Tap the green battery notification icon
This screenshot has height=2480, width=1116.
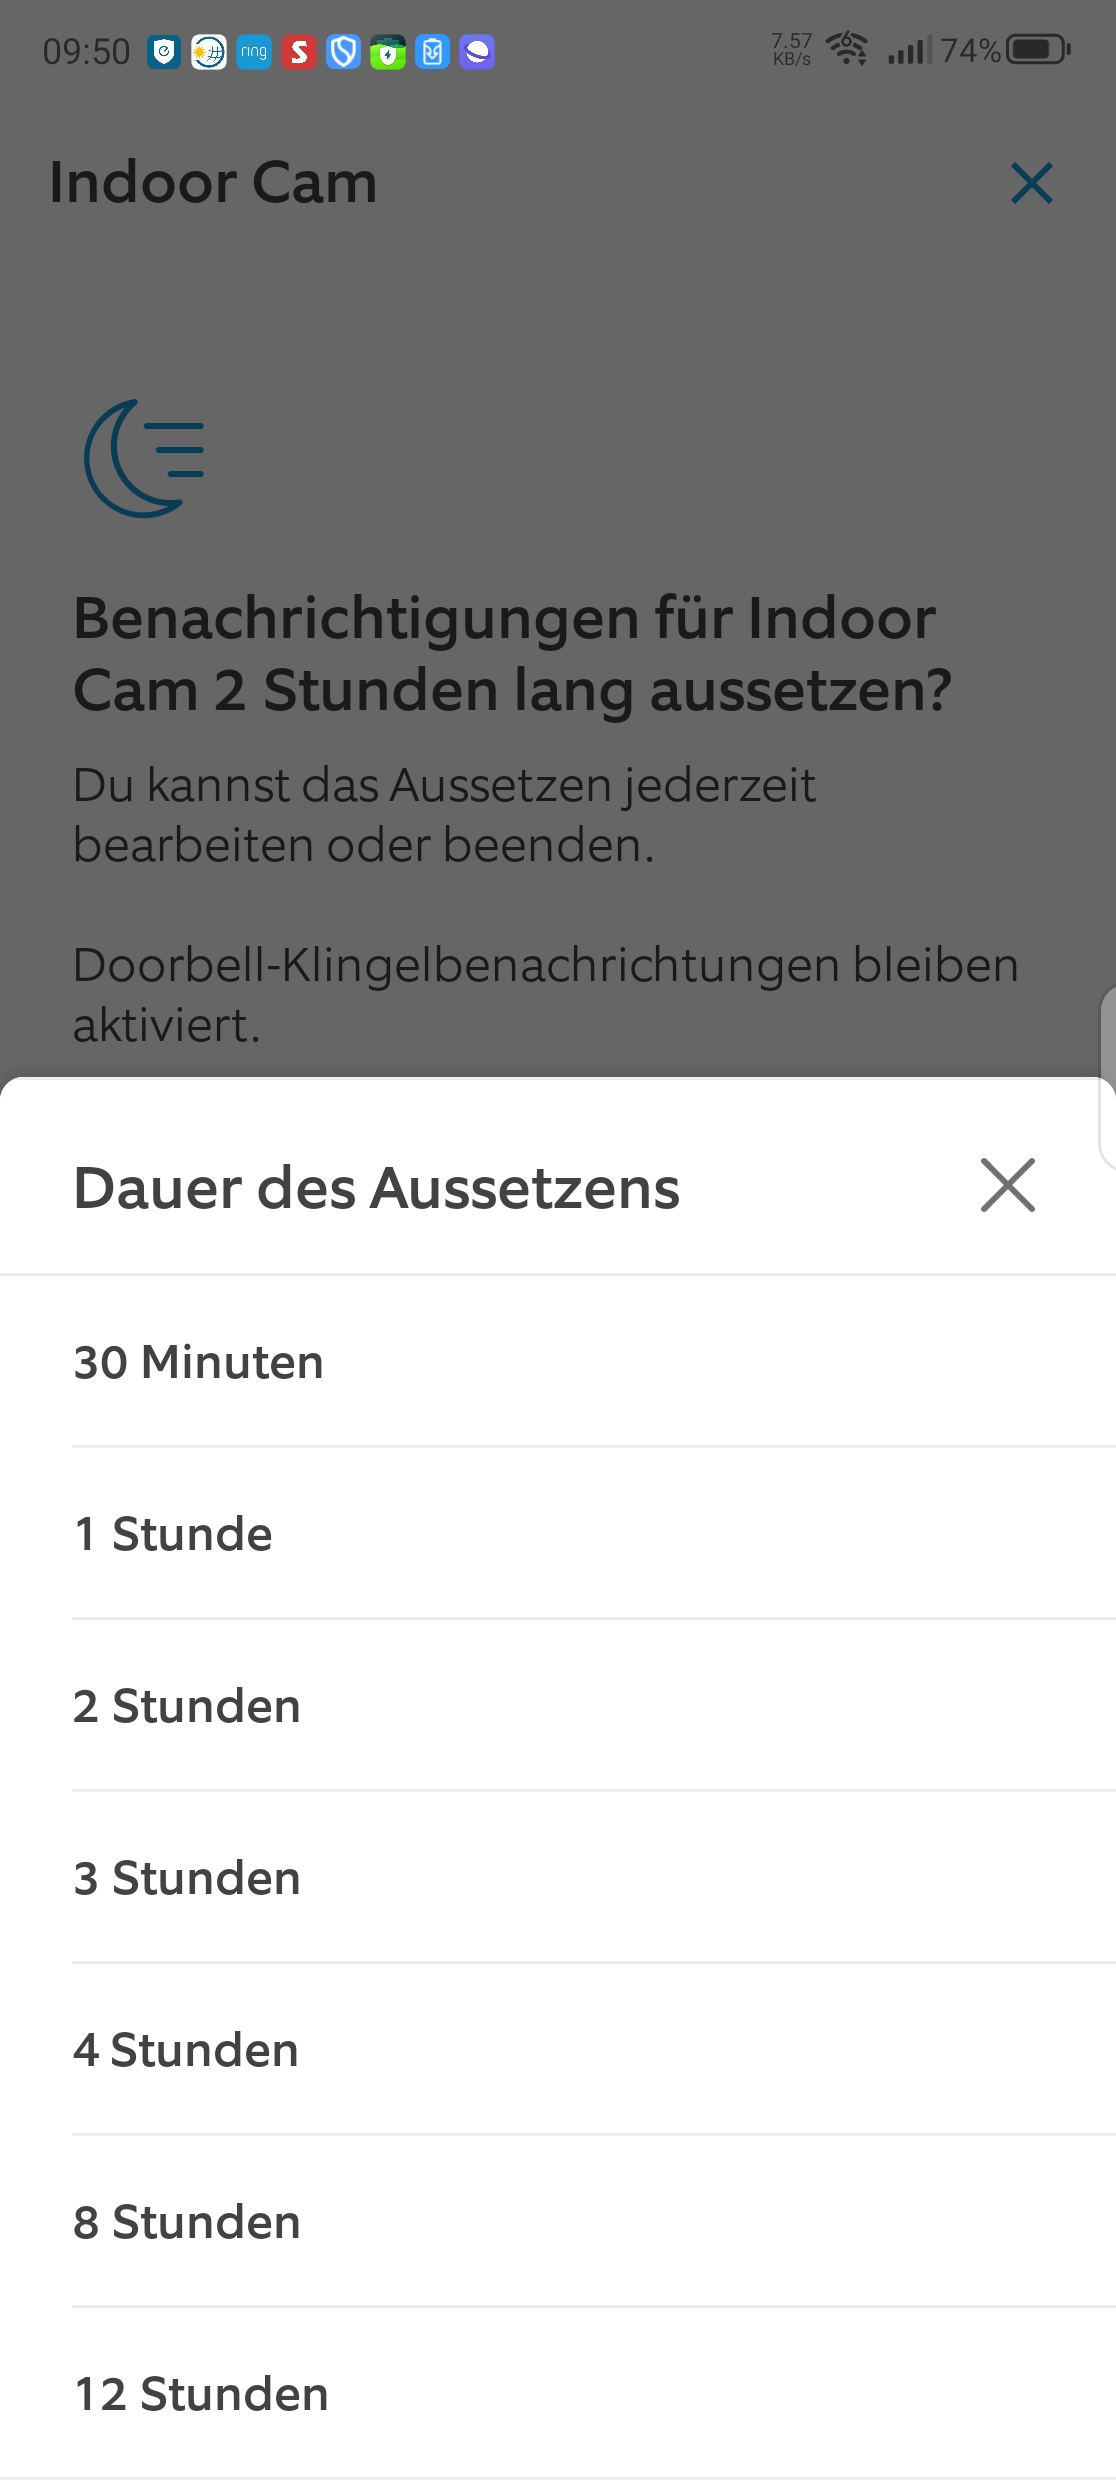[388, 52]
